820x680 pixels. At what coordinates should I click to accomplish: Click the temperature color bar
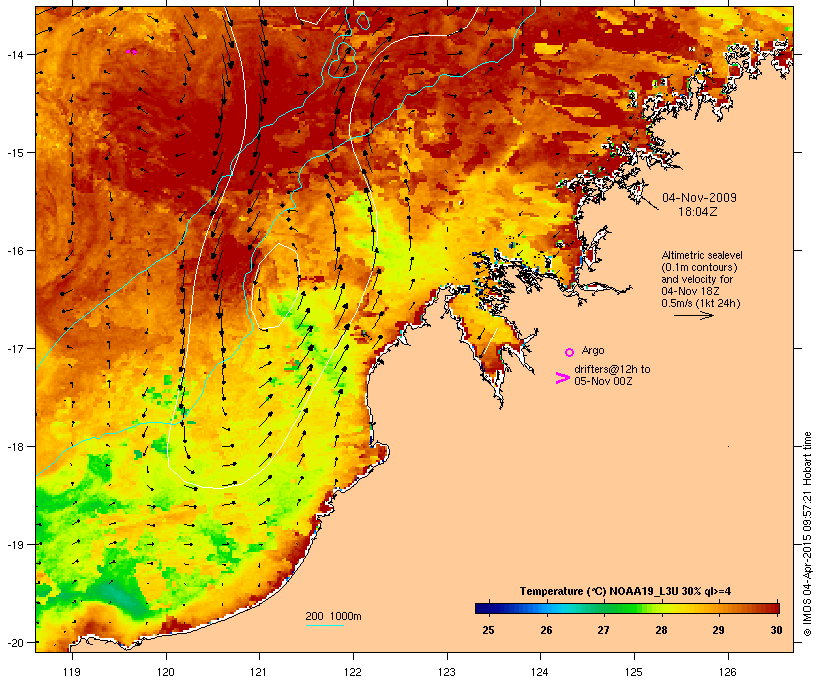coord(627,608)
